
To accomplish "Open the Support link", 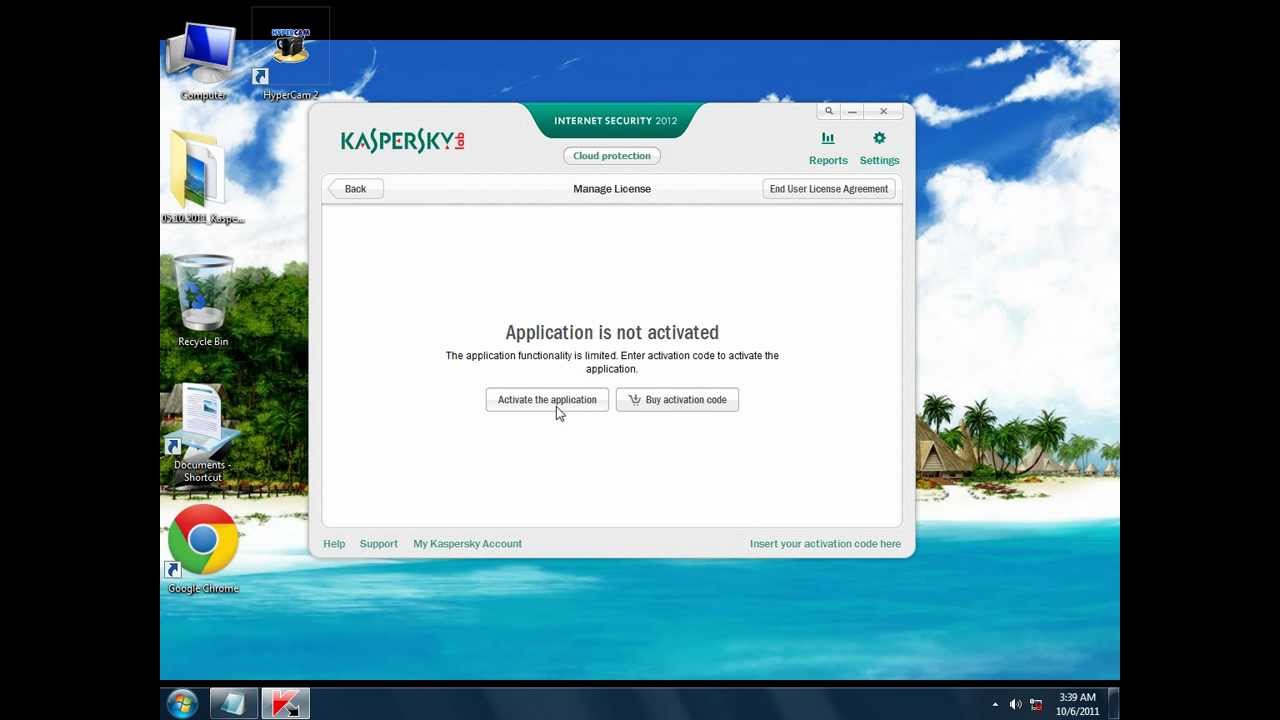I will point(378,544).
